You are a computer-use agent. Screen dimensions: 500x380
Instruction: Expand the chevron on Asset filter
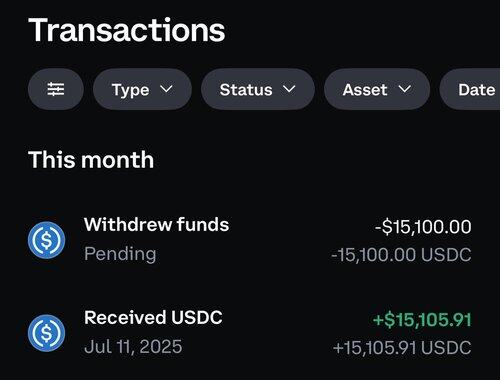pyautogui.click(x=404, y=89)
